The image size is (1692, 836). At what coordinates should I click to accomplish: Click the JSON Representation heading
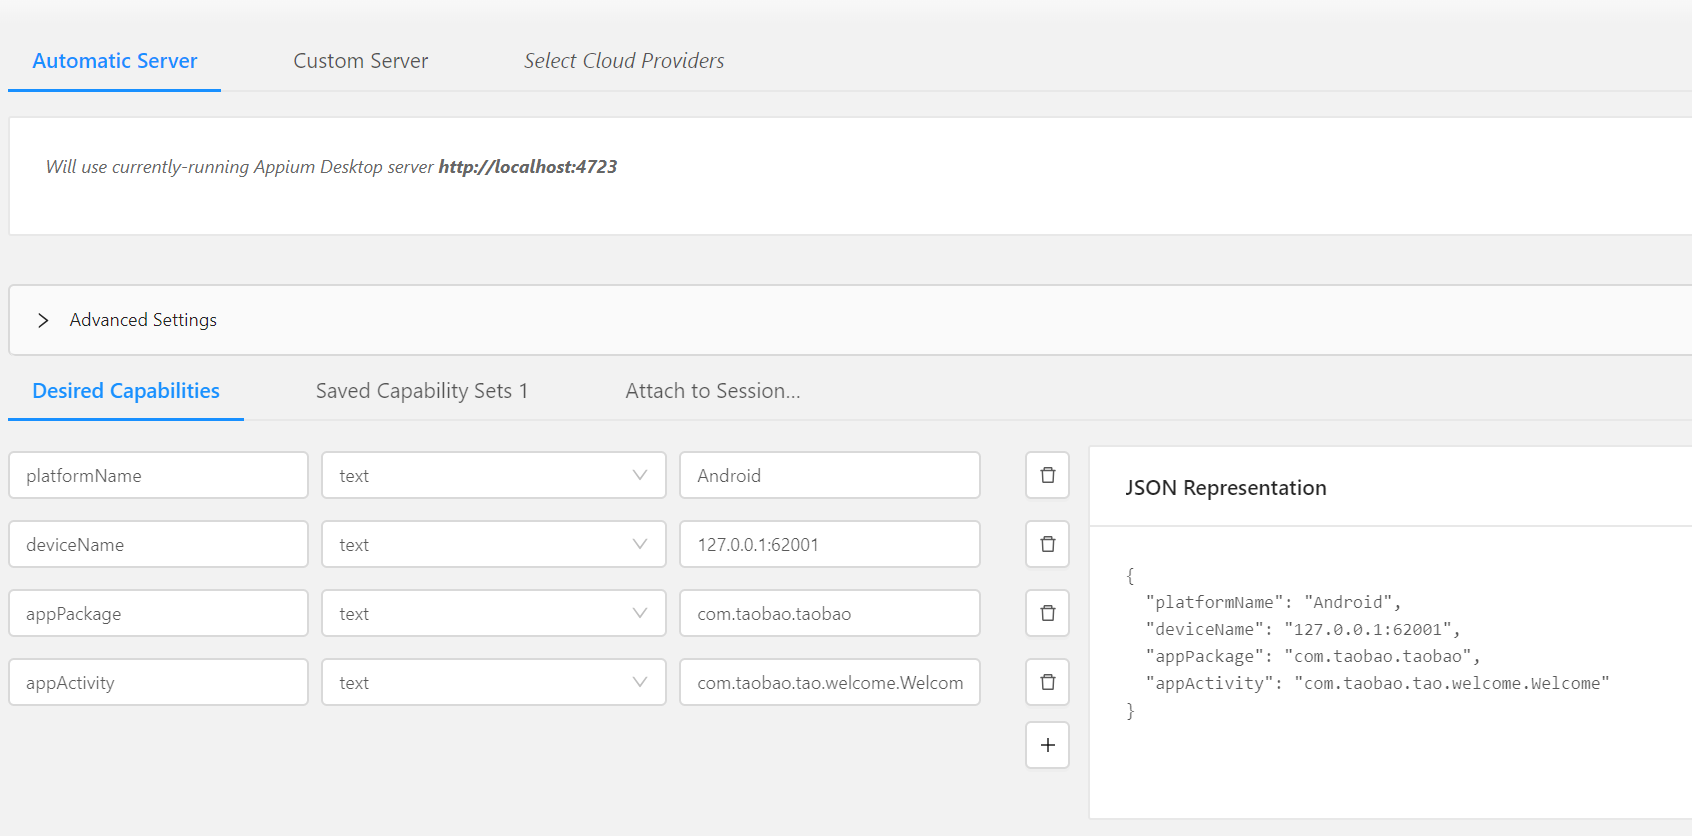click(1226, 488)
